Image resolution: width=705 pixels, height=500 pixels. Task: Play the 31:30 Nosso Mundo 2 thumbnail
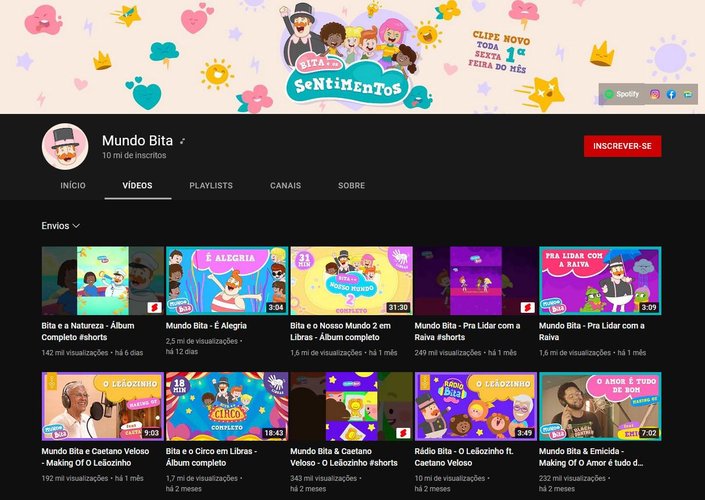tap(351, 281)
